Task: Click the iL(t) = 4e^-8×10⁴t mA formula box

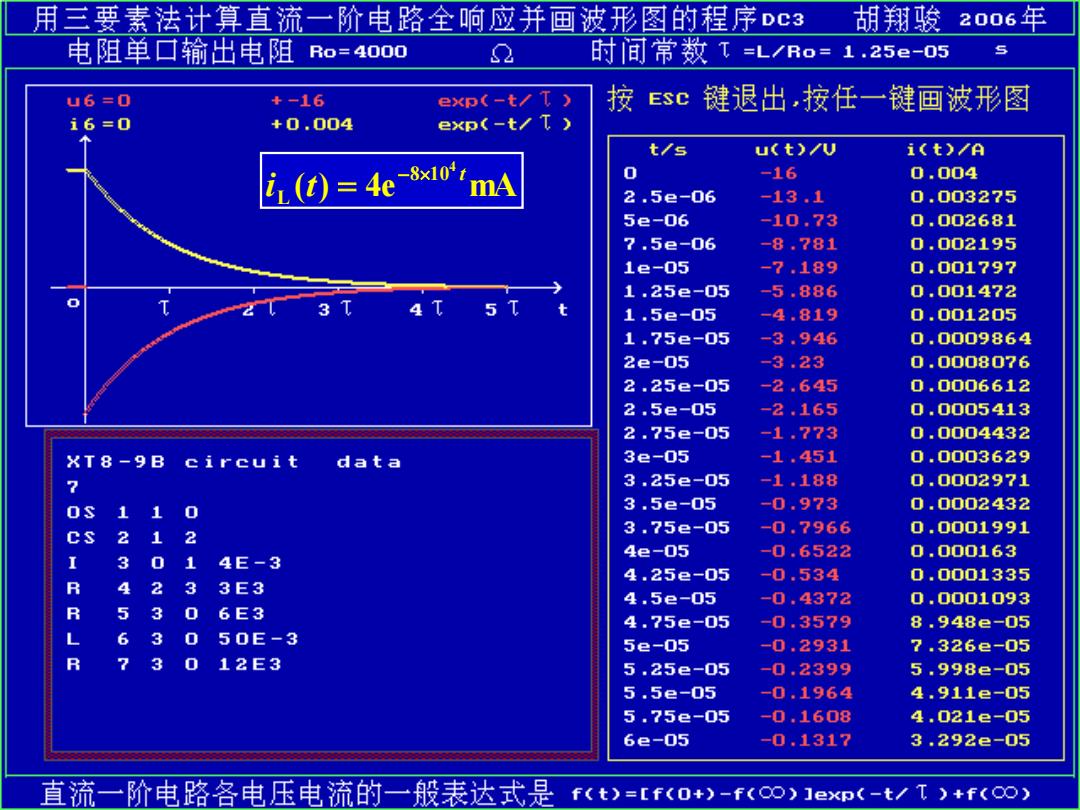Action: 392,180
